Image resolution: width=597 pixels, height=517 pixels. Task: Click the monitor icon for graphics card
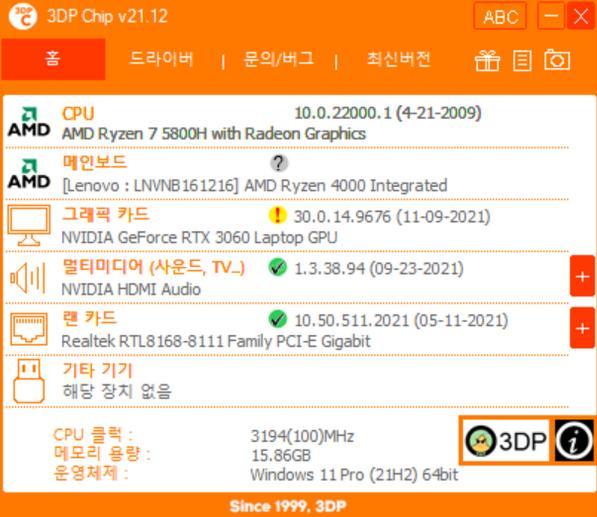[29, 225]
